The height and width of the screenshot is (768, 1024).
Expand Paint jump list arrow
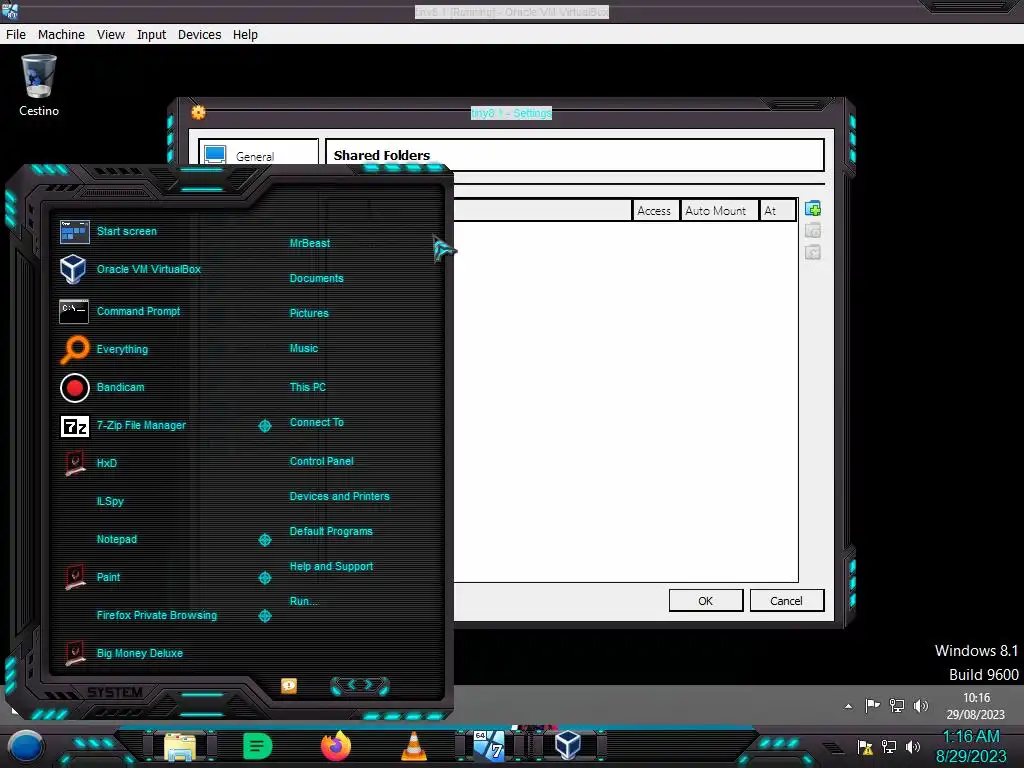[264, 577]
